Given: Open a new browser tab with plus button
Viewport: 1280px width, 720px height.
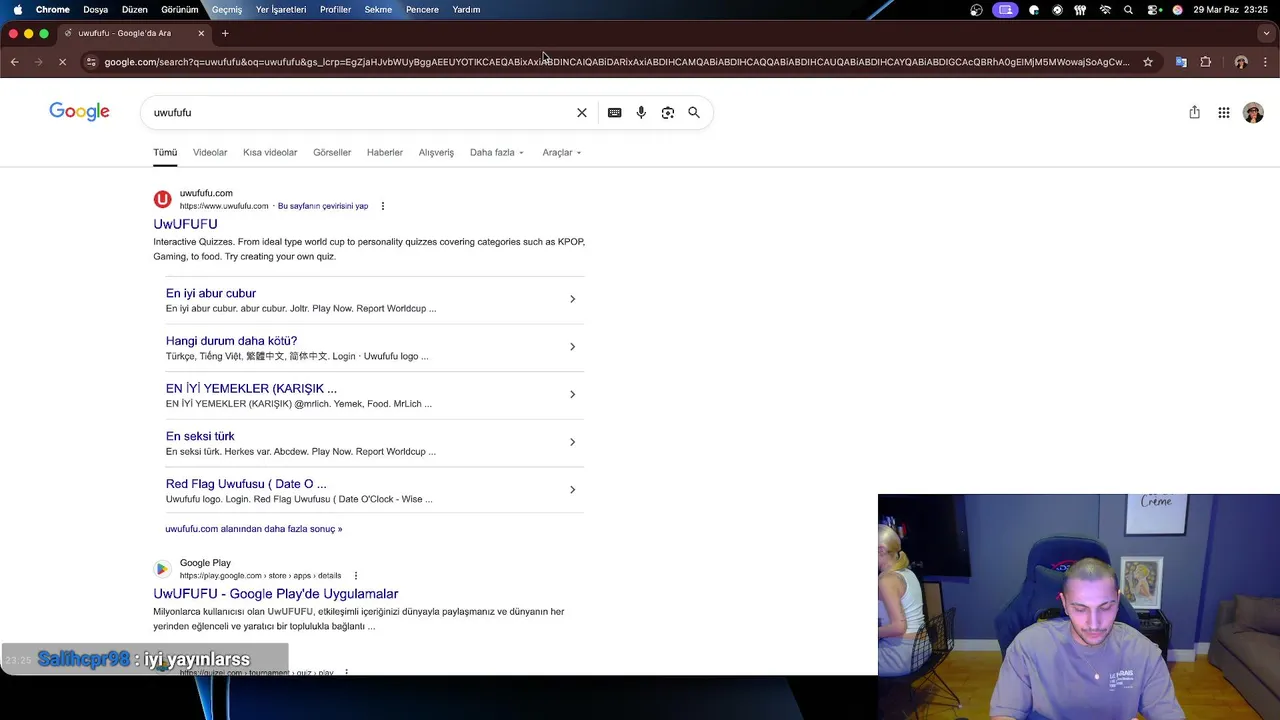Looking at the screenshot, I should [x=225, y=33].
